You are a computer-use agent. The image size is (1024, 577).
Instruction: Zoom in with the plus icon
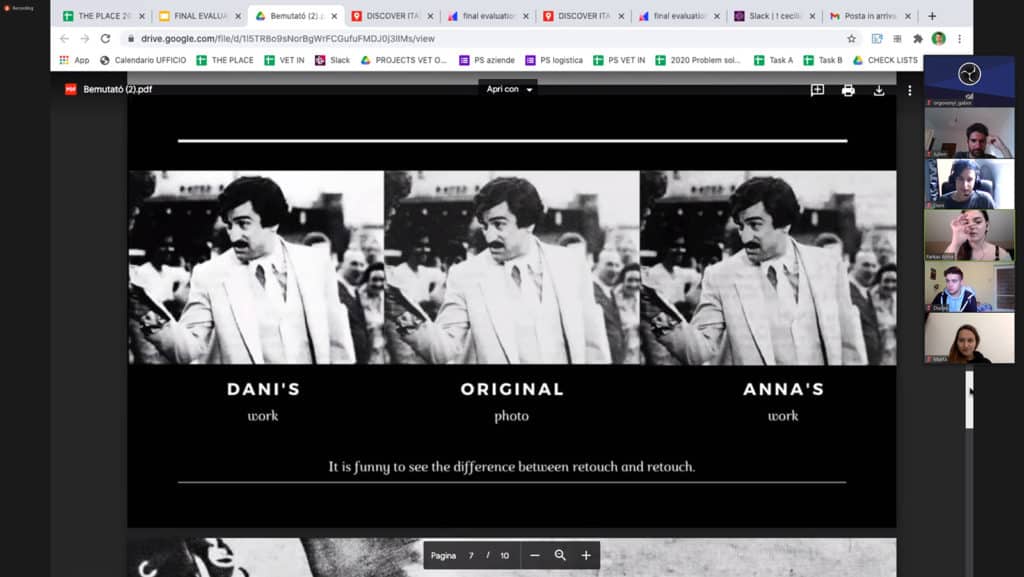(586, 555)
